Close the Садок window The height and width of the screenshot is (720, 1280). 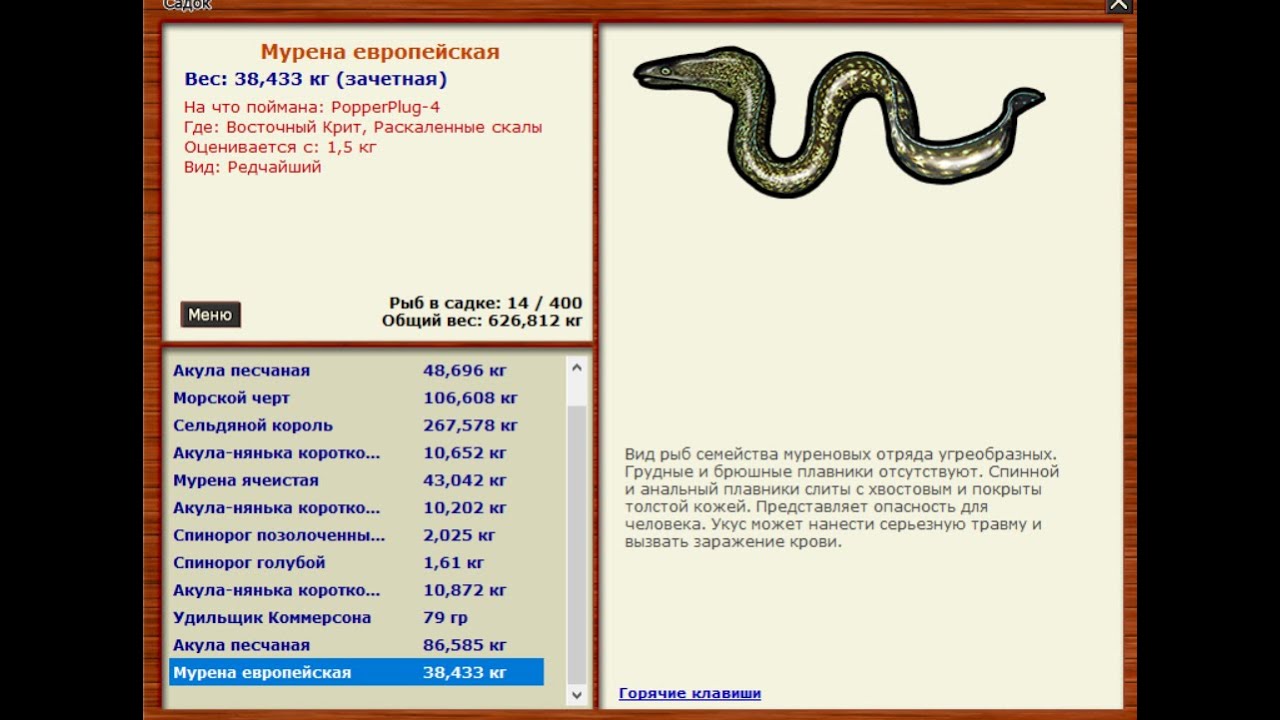tap(1118, 4)
